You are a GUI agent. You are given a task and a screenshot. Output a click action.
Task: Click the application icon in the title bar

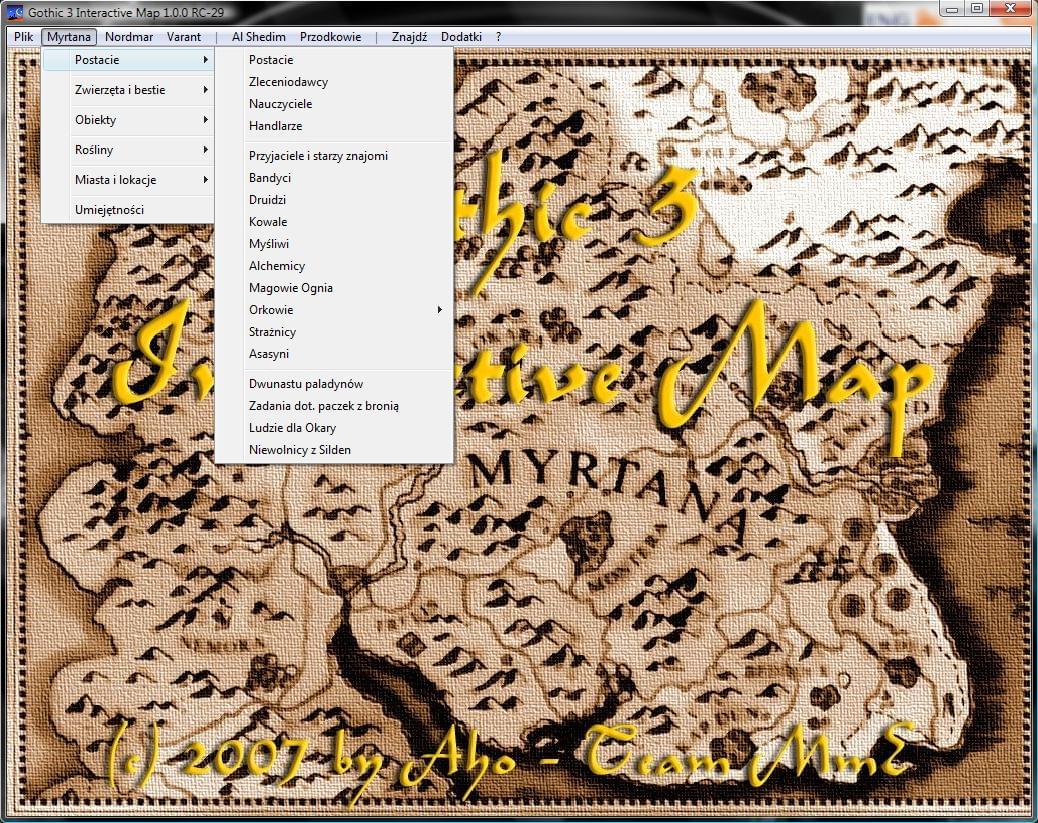point(15,12)
